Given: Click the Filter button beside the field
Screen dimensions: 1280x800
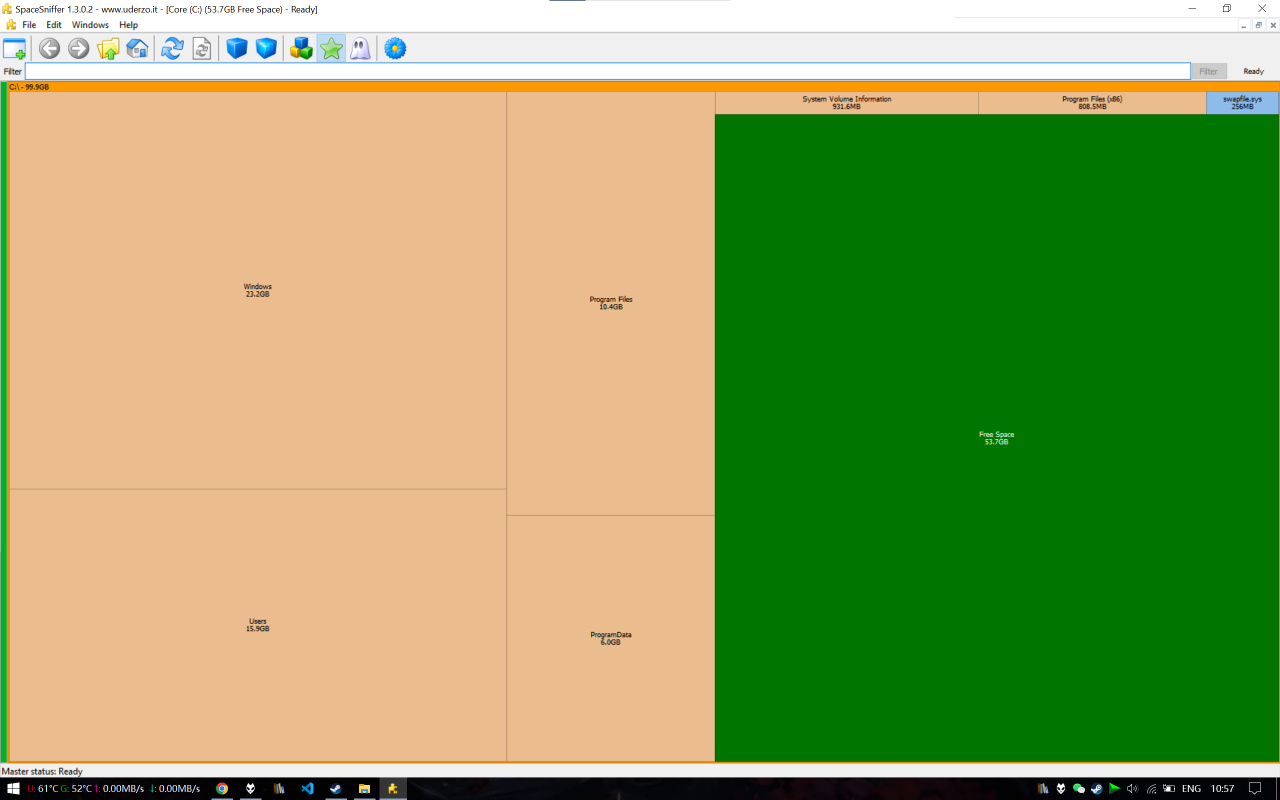Looking at the screenshot, I should [1208, 72].
